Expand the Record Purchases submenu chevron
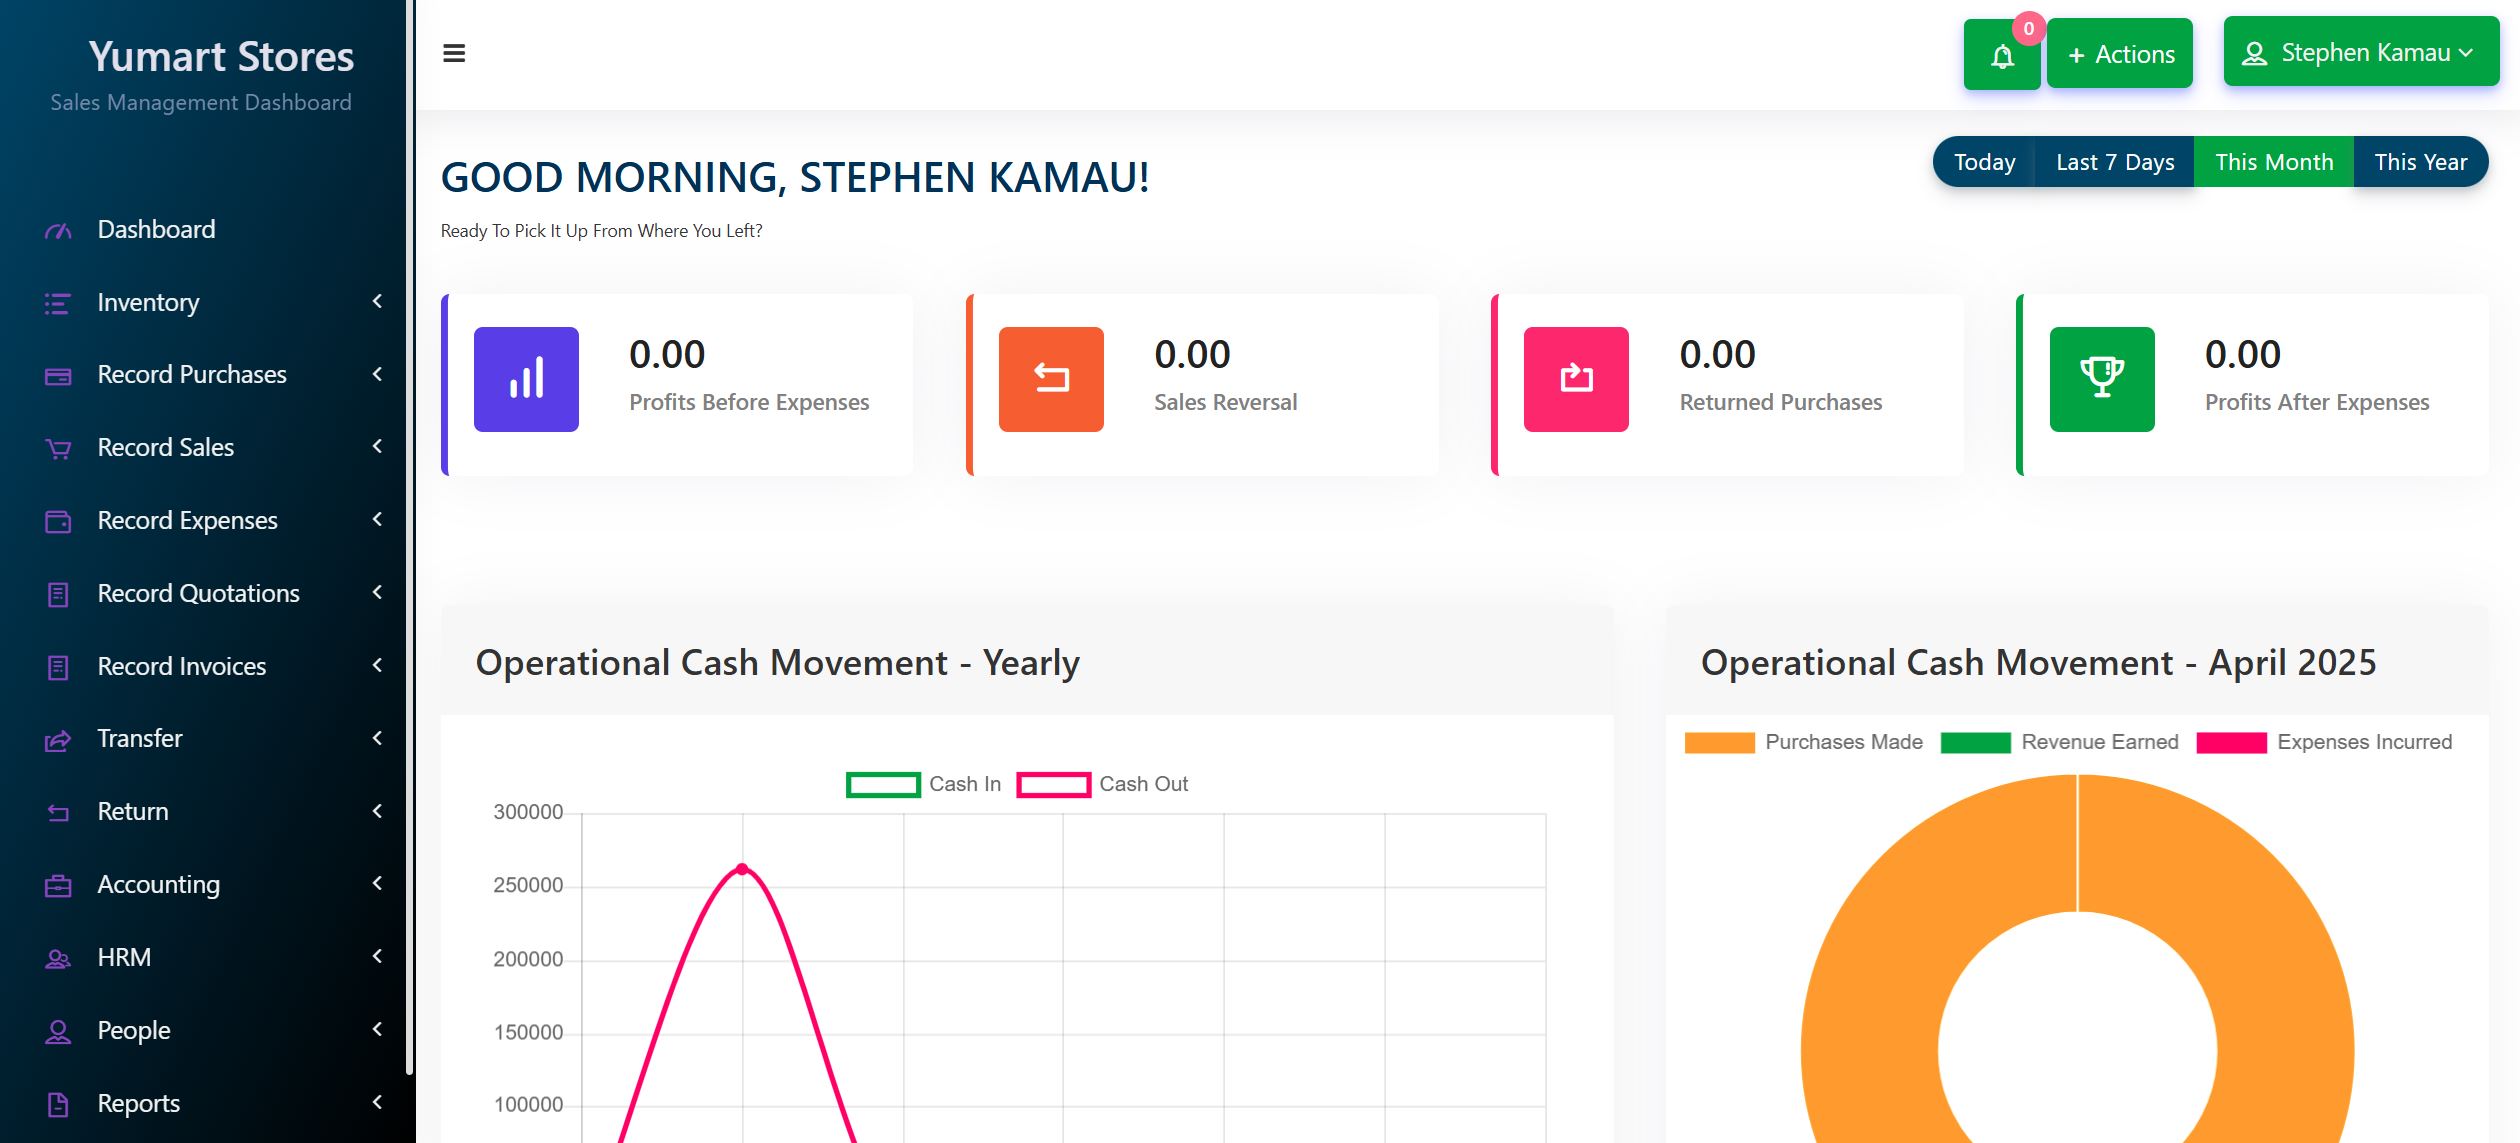This screenshot has height=1143, width=2520. click(377, 374)
